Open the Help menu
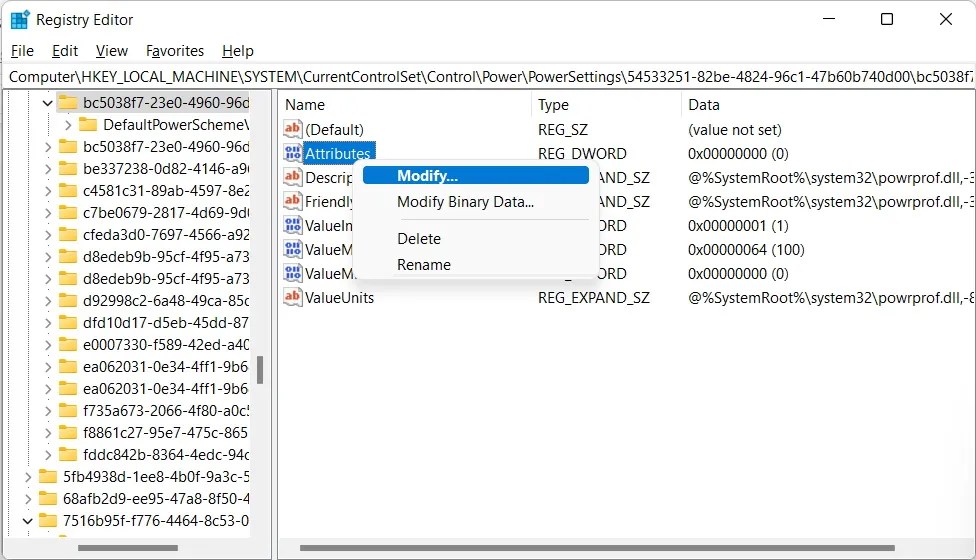This screenshot has width=976, height=560. [x=238, y=51]
